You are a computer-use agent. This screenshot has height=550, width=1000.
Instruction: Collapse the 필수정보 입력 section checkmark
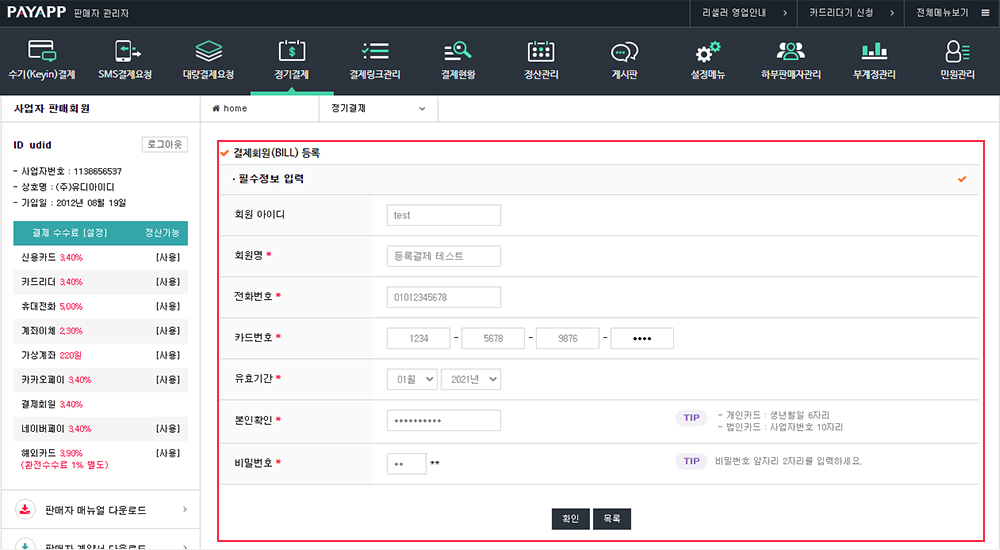point(962,179)
